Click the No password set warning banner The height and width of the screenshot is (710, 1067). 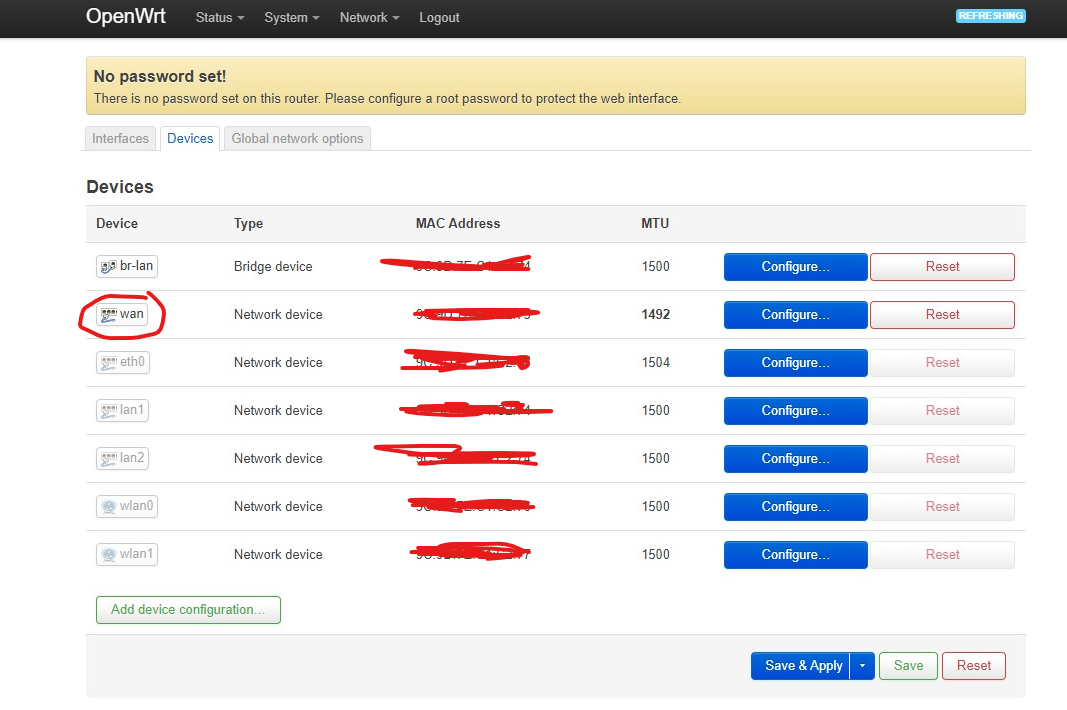pos(555,86)
